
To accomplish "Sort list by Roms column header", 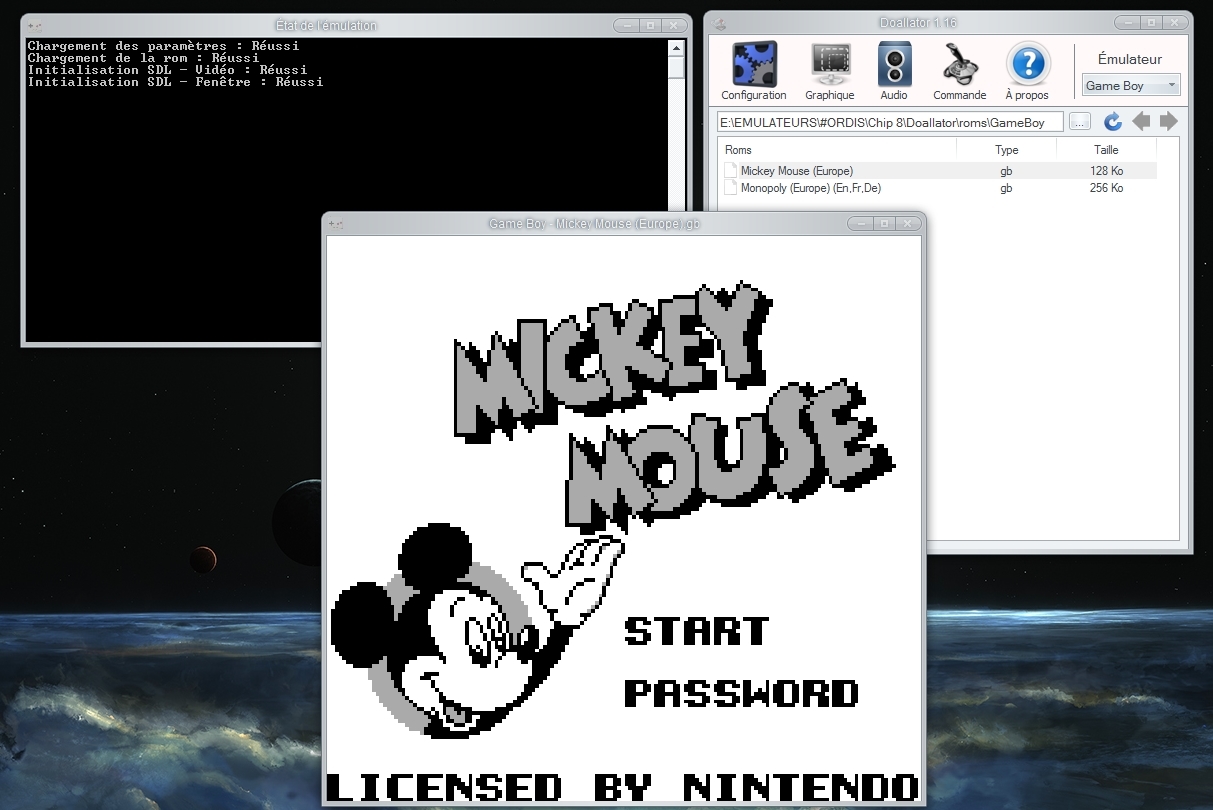I will pos(837,150).
